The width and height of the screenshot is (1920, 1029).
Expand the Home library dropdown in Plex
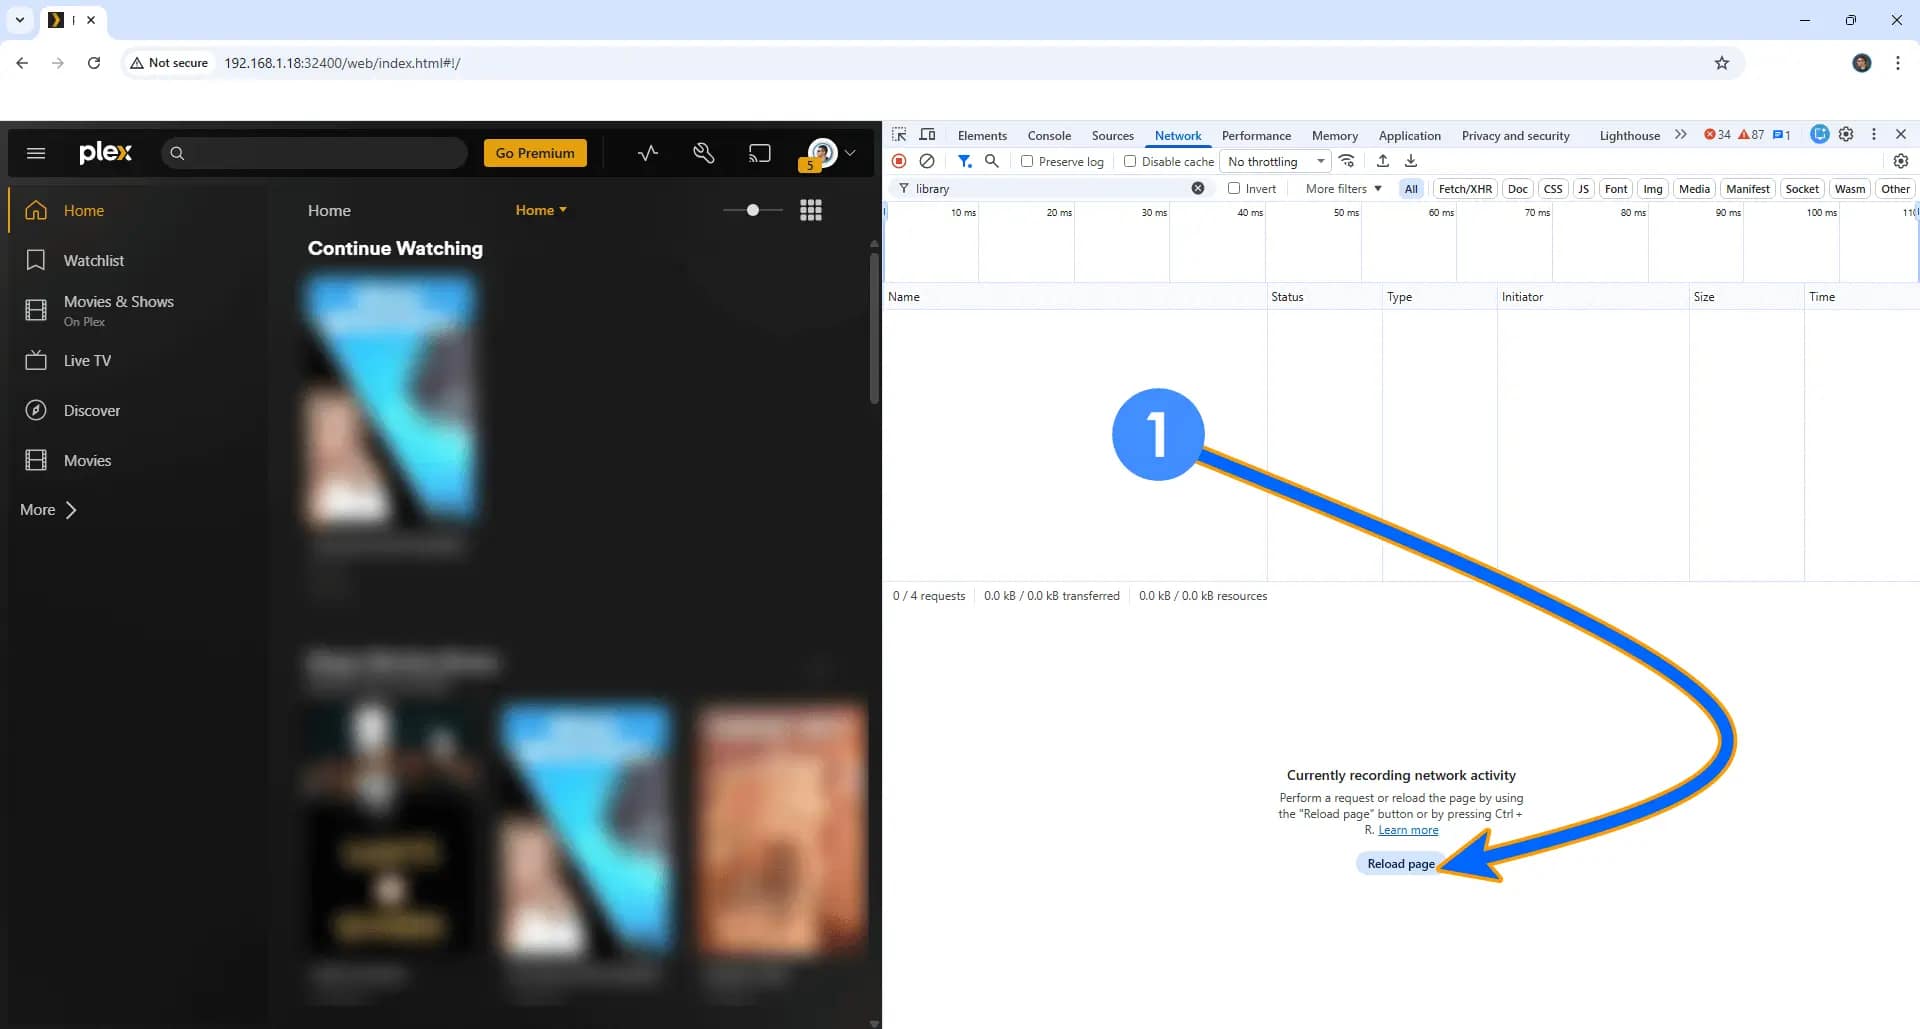tap(541, 210)
